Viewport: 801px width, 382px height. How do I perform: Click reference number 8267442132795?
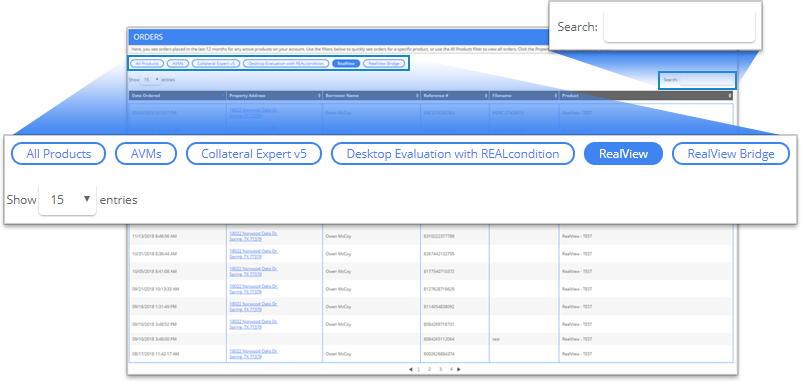pos(438,254)
